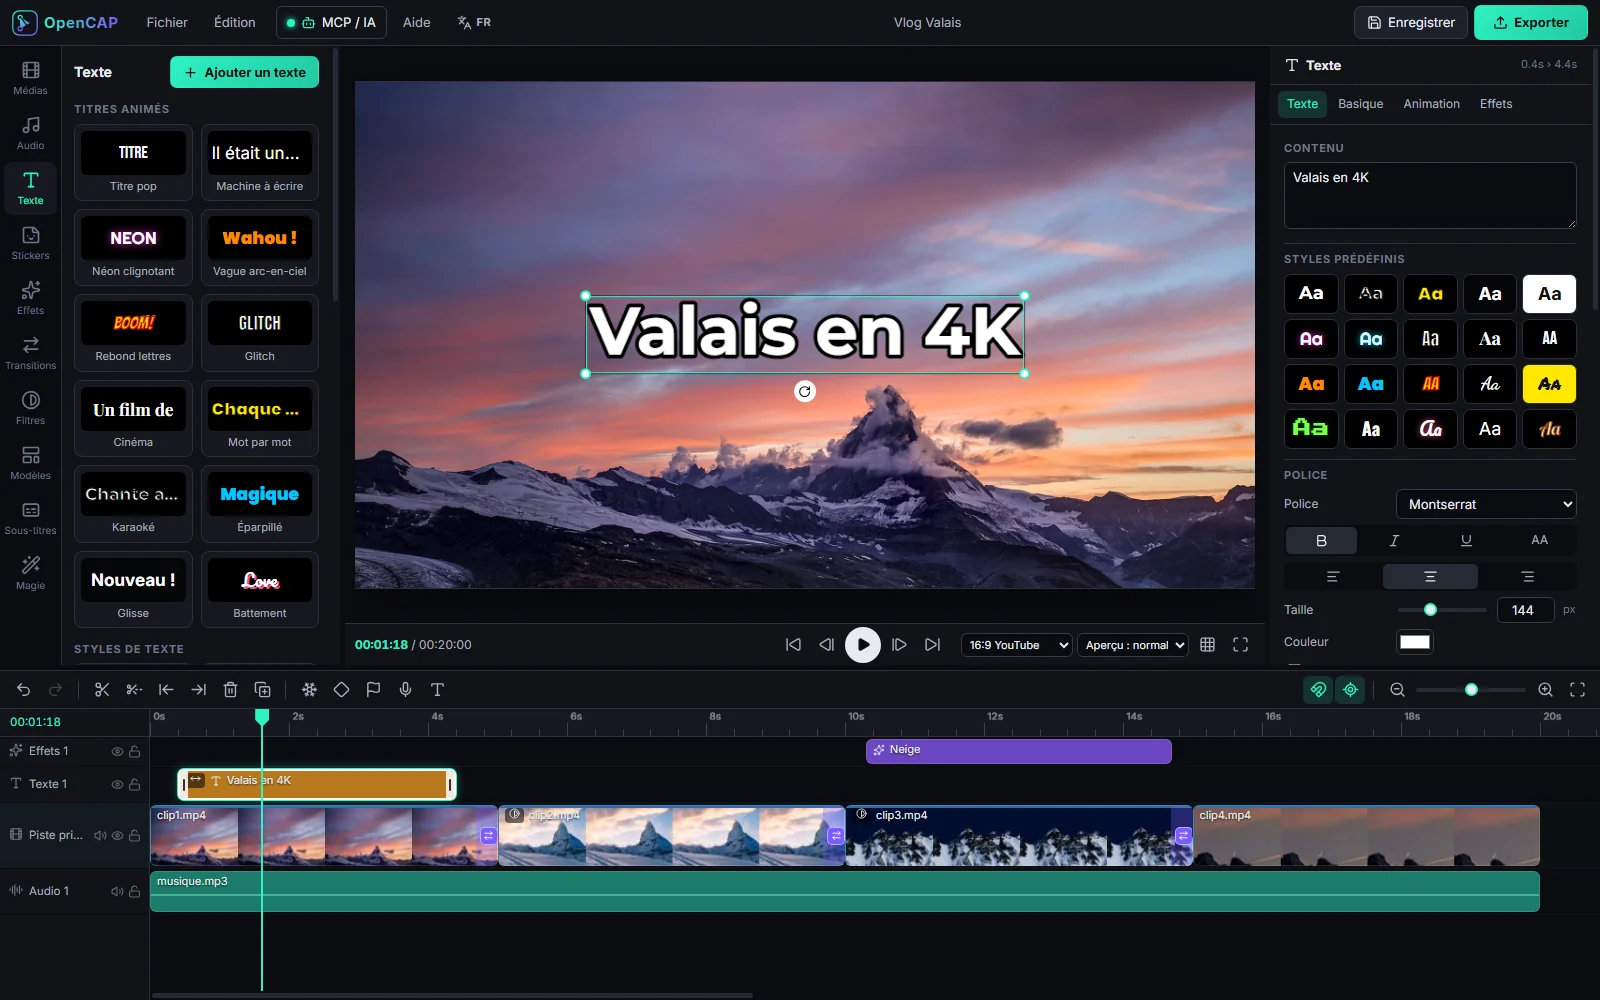
Task: Open the Transitions sidebar panel
Action: (30, 353)
